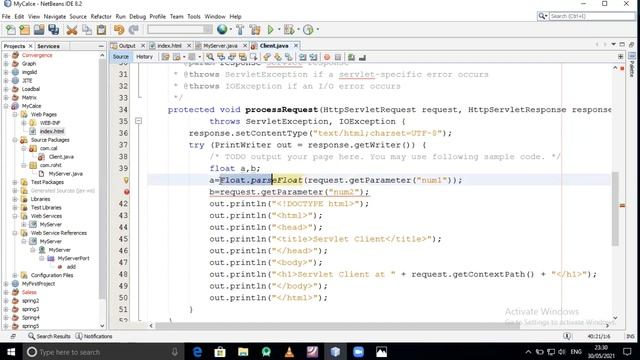640x360 pixels.
Task: Click the Projects panel vertical scrollbar
Action: pyautogui.click(x=102, y=180)
